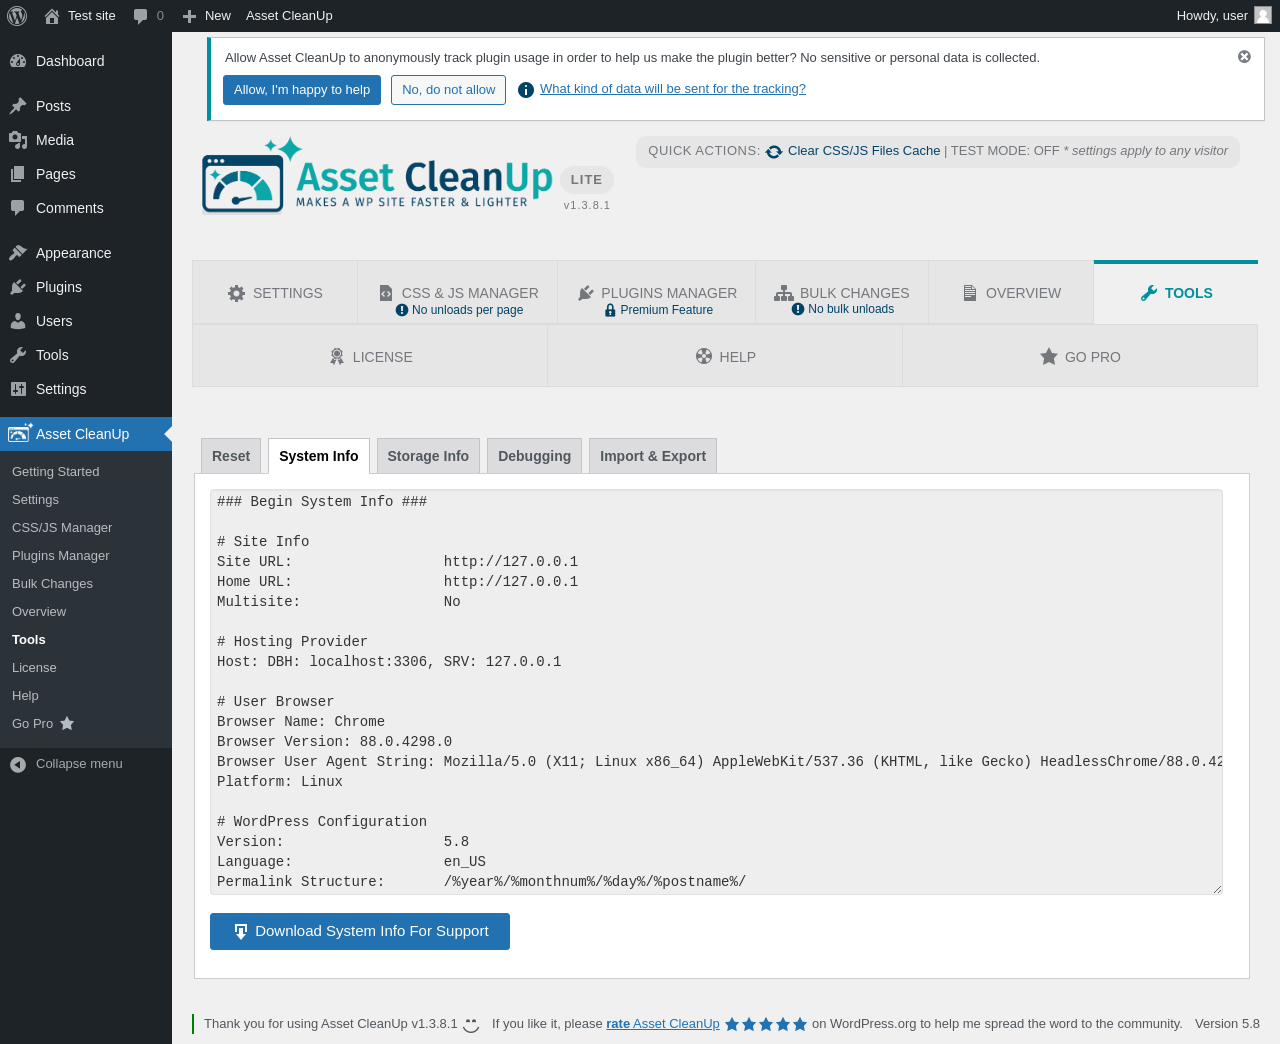The width and height of the screenshot is (1280, 1044).
Task: Open user avatar in admin bar
Action: pos(1263,15)
